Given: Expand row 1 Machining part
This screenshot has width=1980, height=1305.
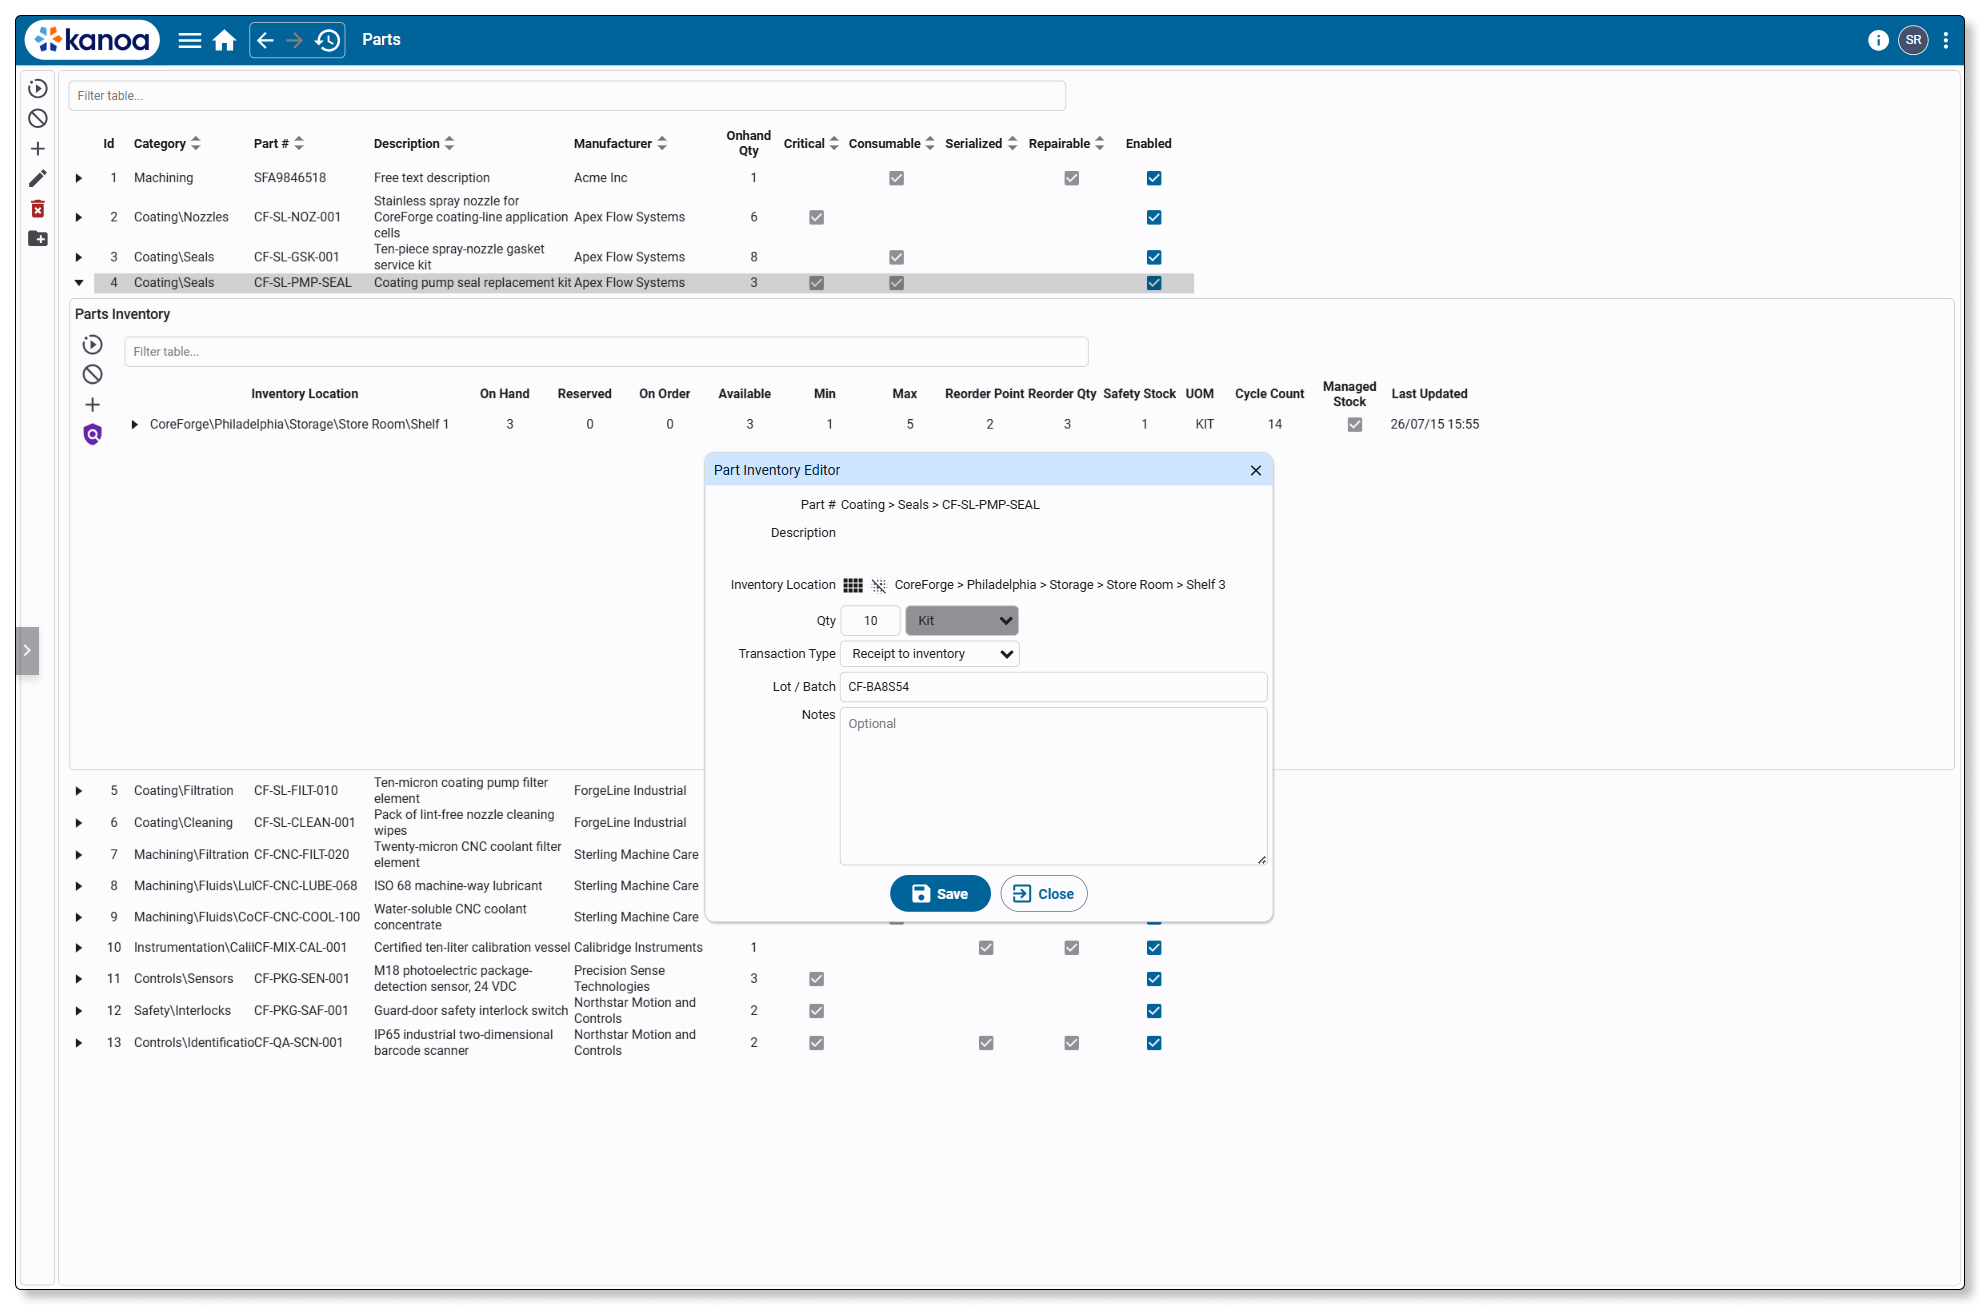Looking at the screenshot, I should [79, 178].
